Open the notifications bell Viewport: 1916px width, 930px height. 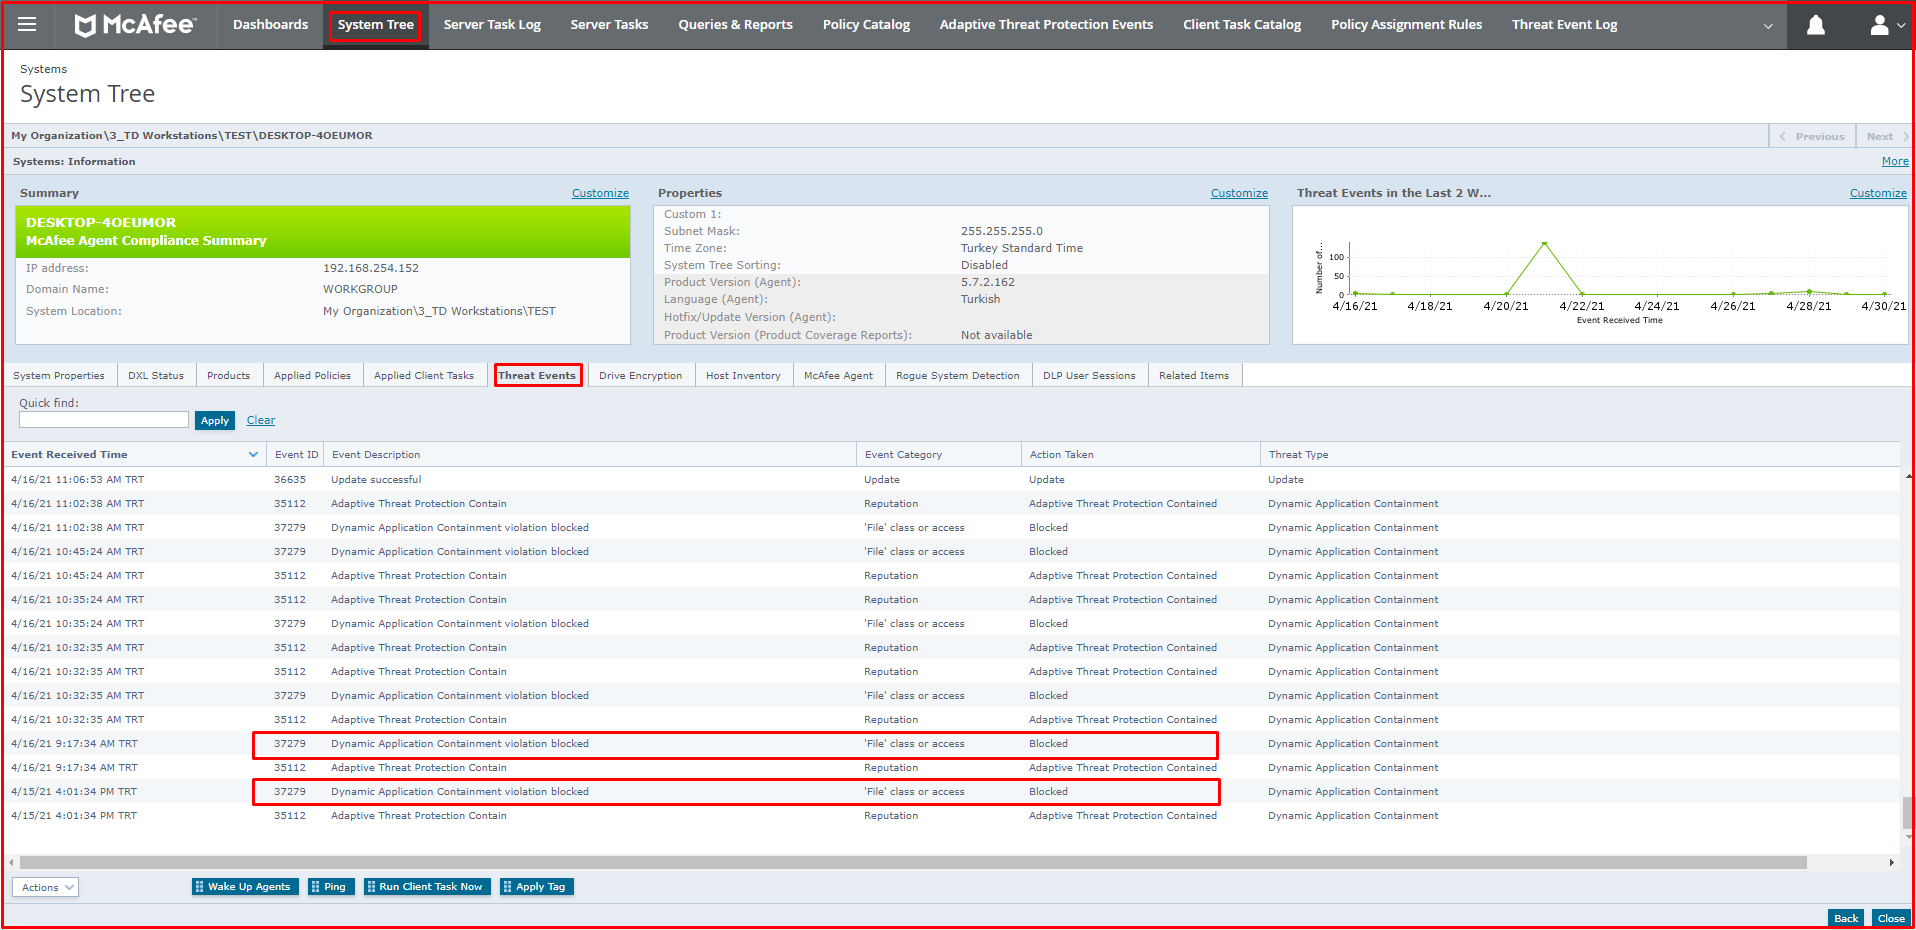(1815, 25)
